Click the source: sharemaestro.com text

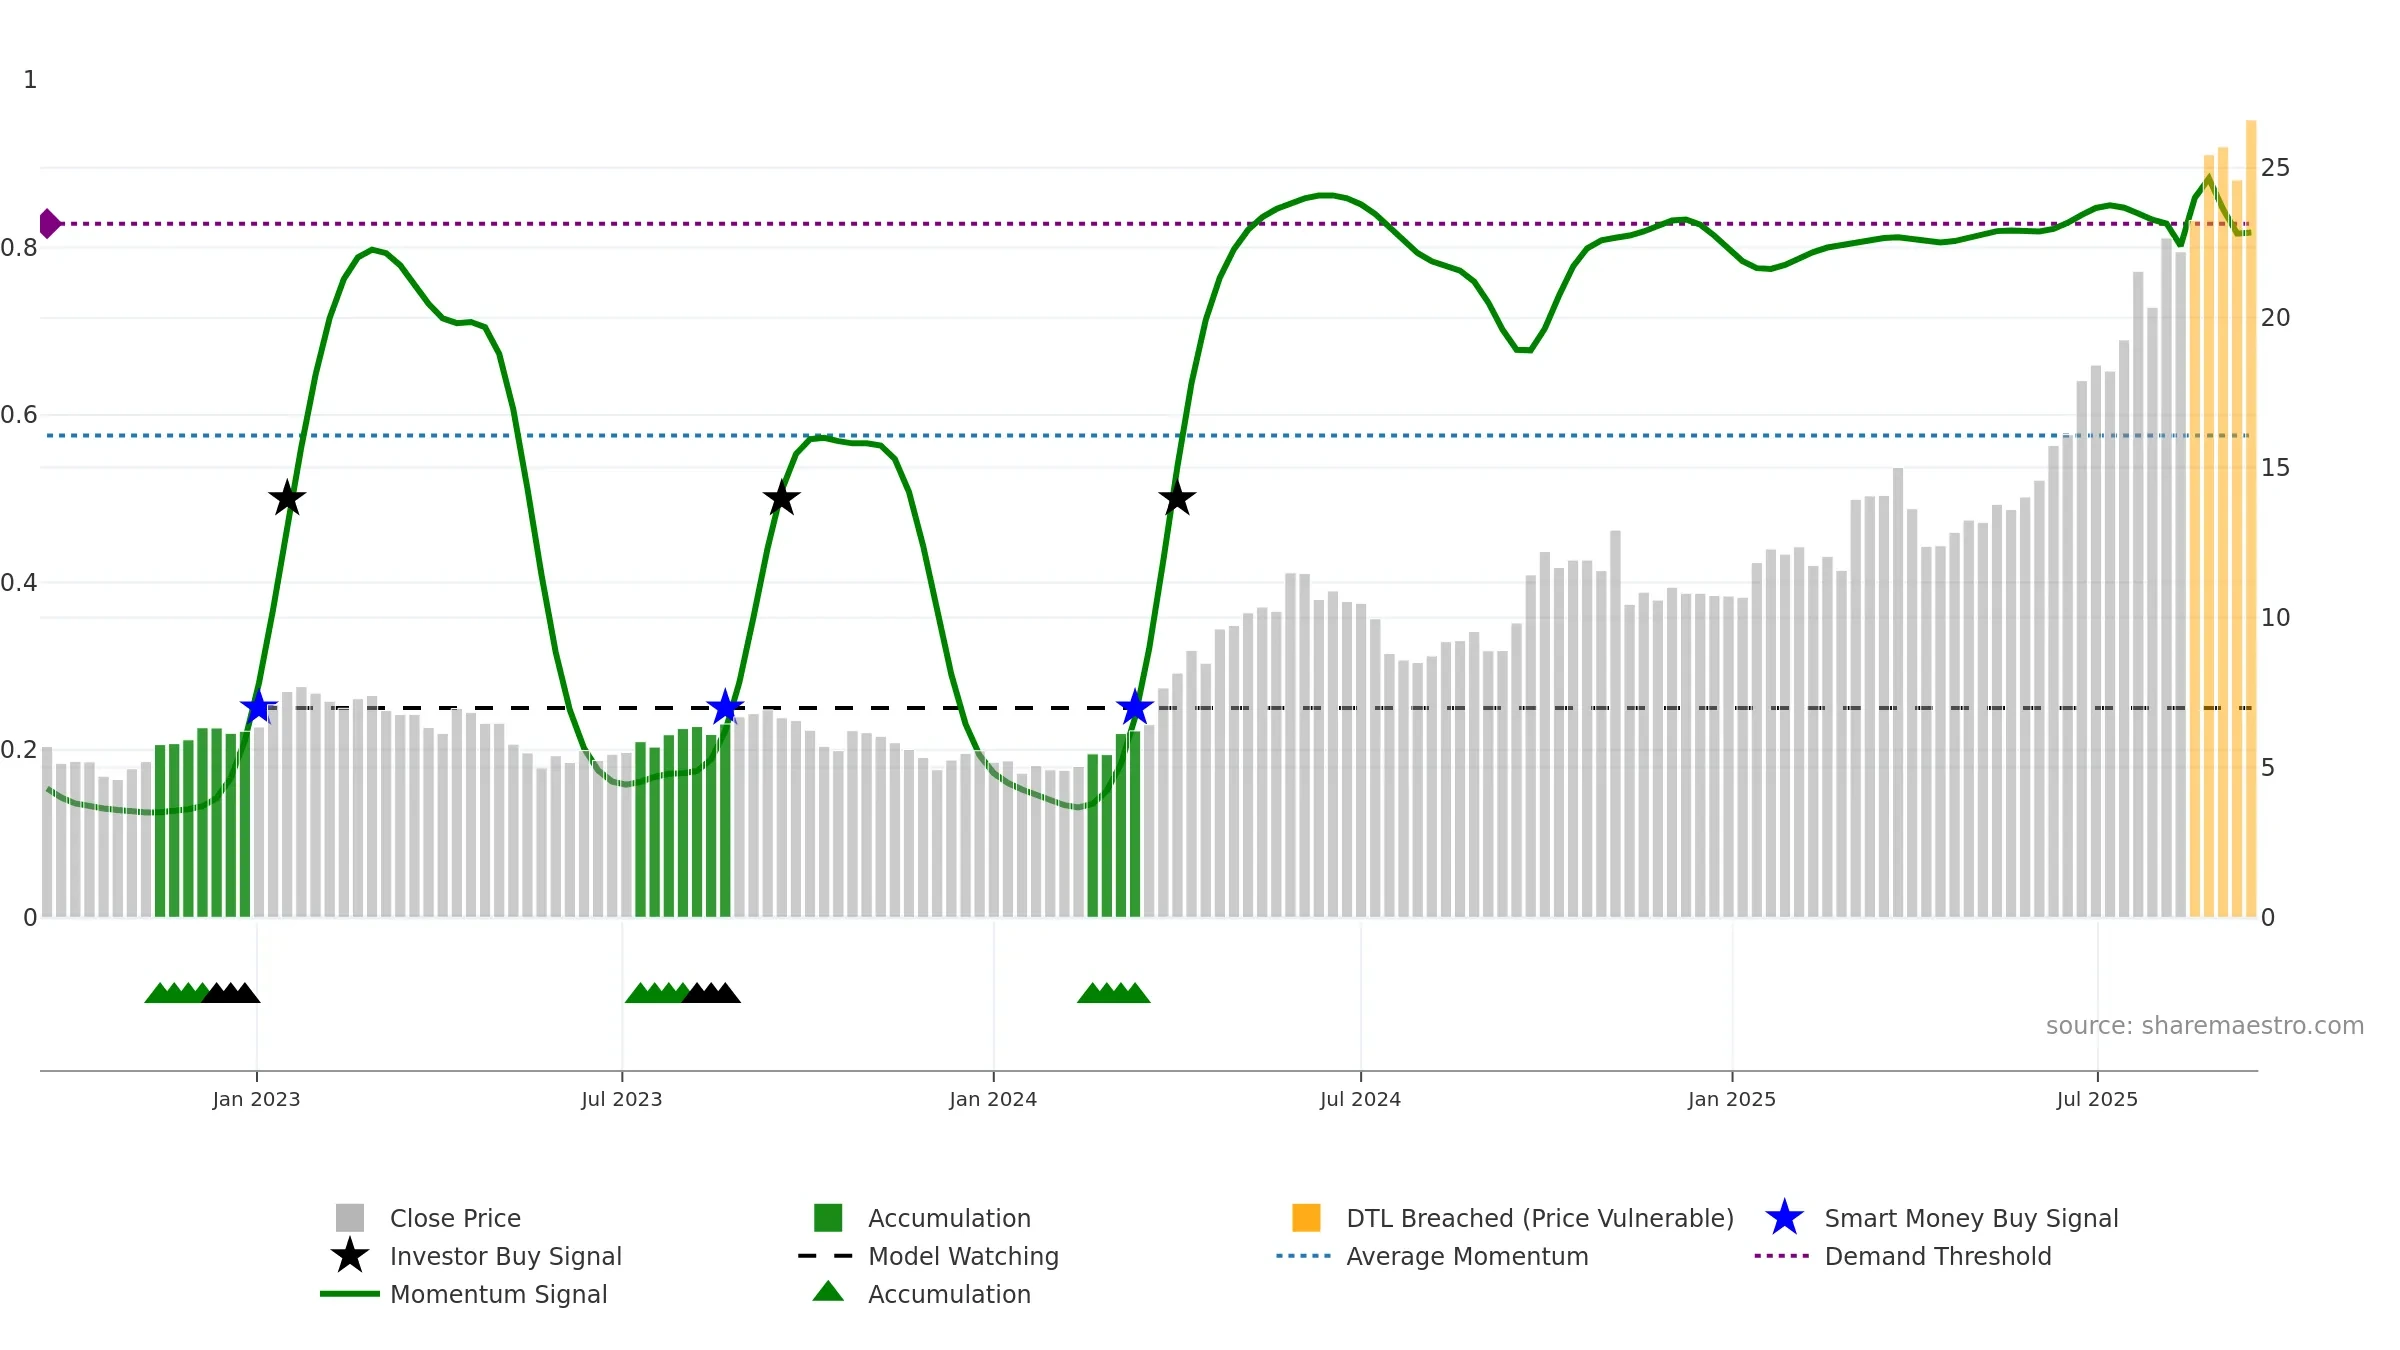tap(2204, 1026)
